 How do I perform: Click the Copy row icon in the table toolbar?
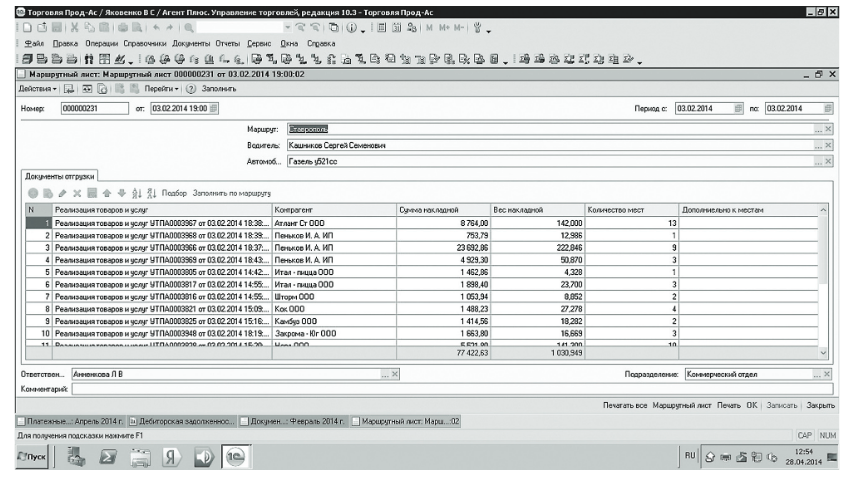pyautogui.click(x=48, y=193)
